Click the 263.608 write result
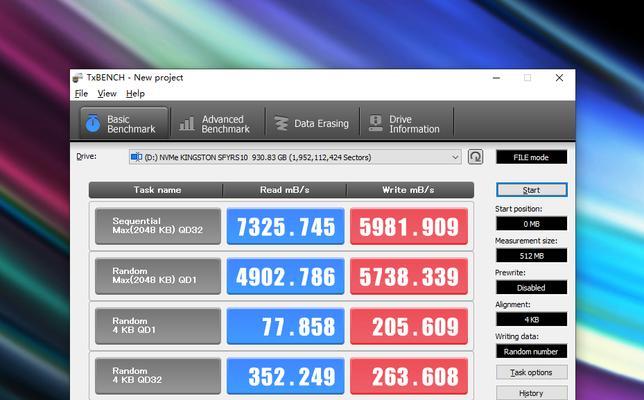This screenshot has height=400, width=644. pos(409,376)
